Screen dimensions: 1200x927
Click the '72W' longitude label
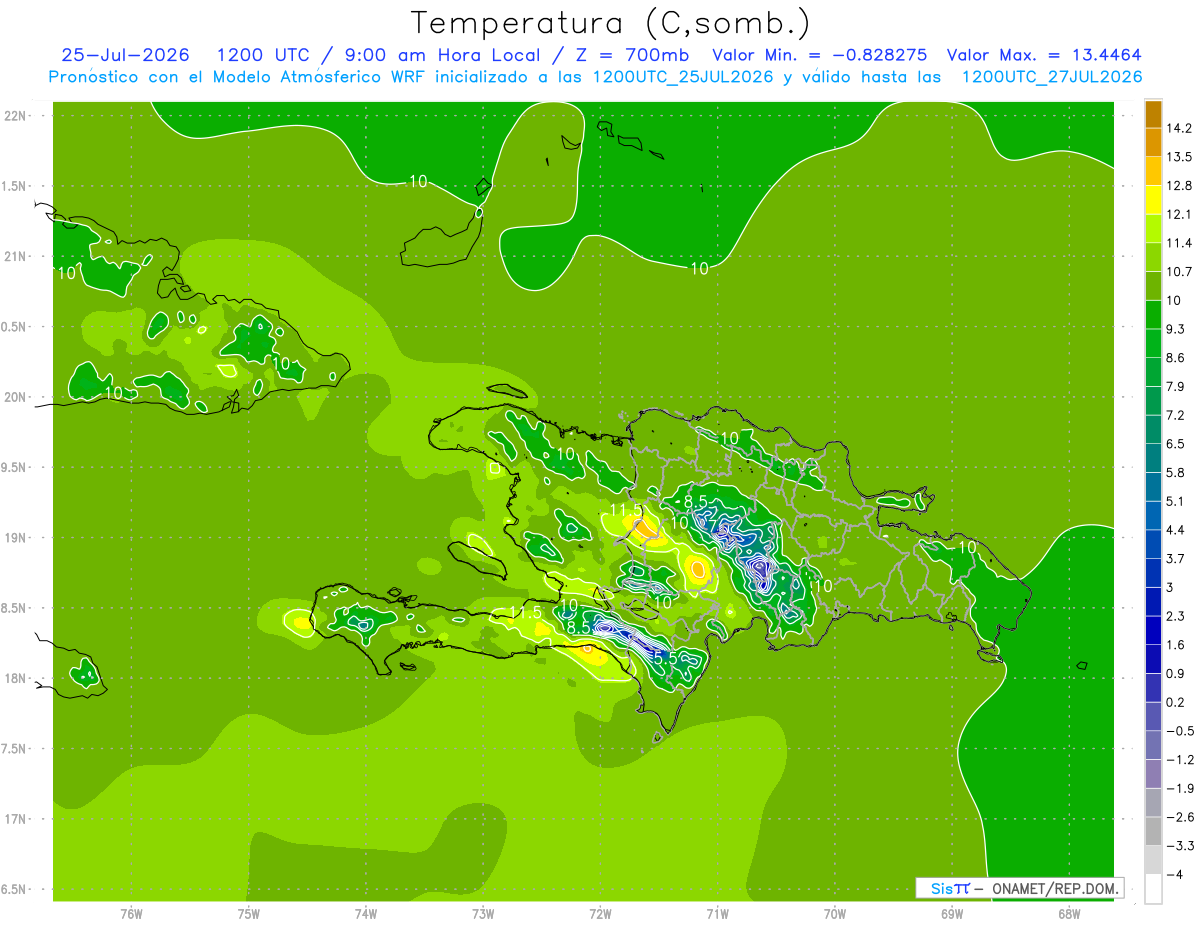coord(600,913)
